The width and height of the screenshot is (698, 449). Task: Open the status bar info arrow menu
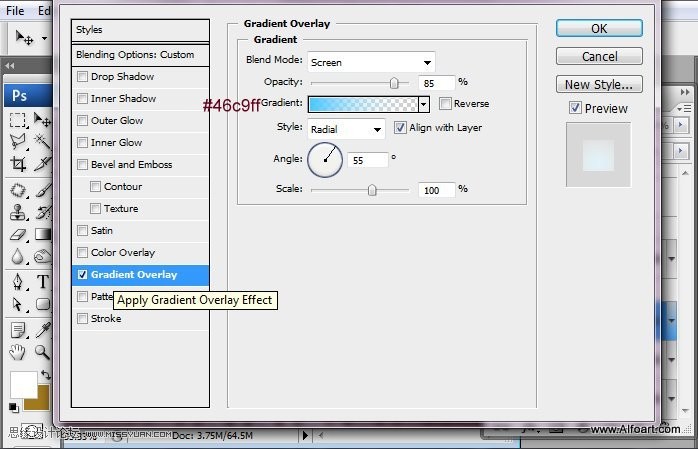click(305, 435)
